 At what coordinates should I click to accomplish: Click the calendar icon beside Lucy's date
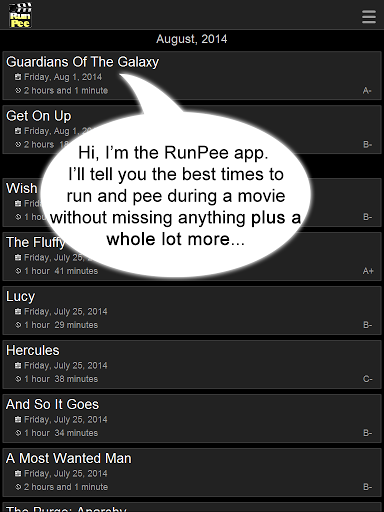point(18,311)
